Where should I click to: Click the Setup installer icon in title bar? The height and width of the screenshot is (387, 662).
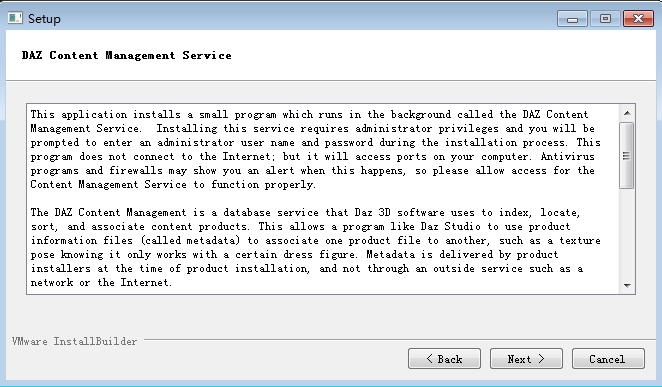coord(15,18)
